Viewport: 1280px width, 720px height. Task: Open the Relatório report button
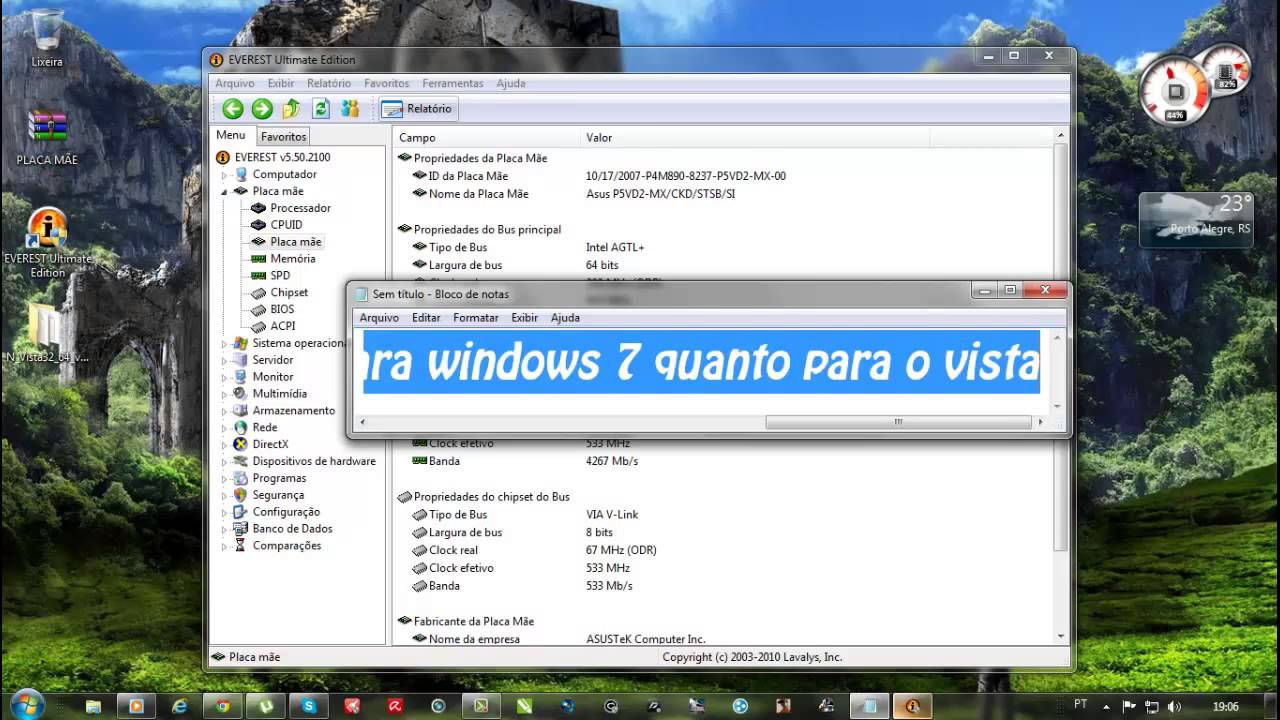418,109
